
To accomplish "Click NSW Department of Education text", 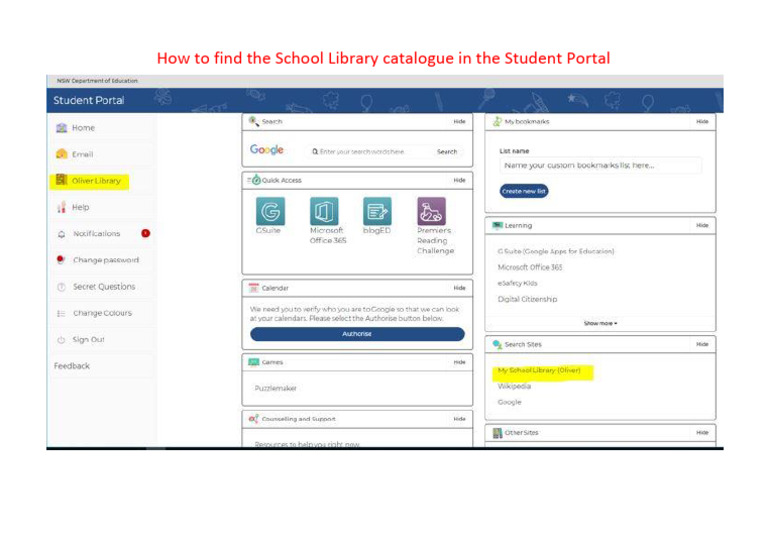I will 97,81.
